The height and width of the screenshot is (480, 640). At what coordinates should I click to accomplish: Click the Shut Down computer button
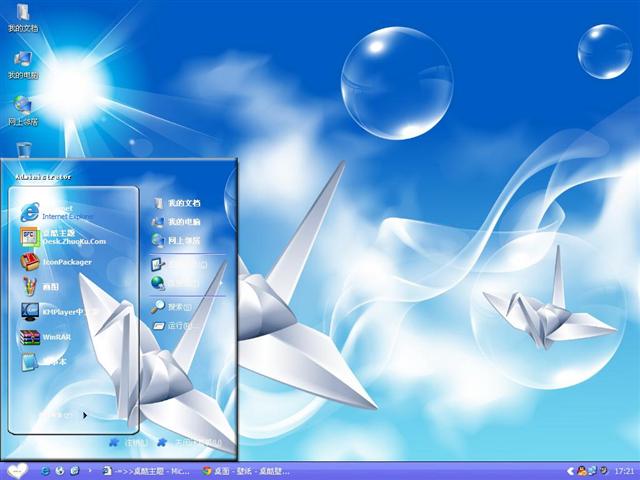190,442
